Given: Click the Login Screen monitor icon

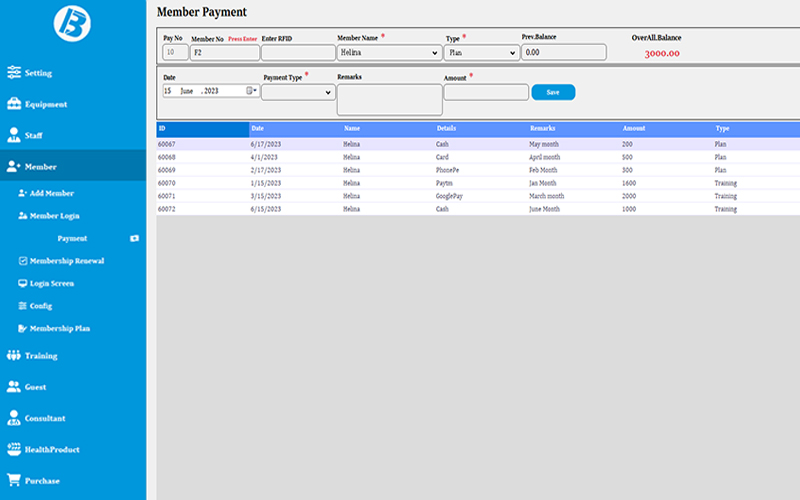Looking at the screenshot, I should 22,283.
